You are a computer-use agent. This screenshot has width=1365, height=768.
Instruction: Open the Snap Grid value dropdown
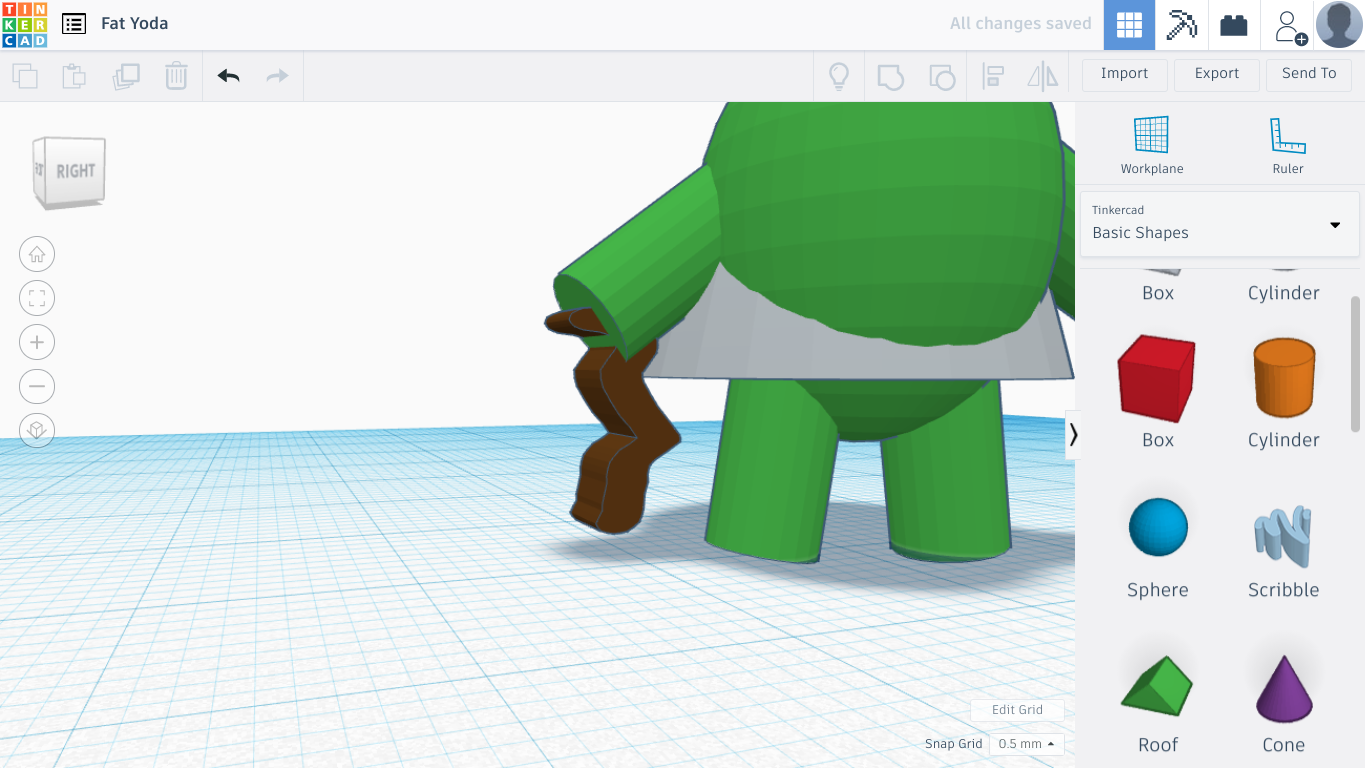(x=1026, y=743)
